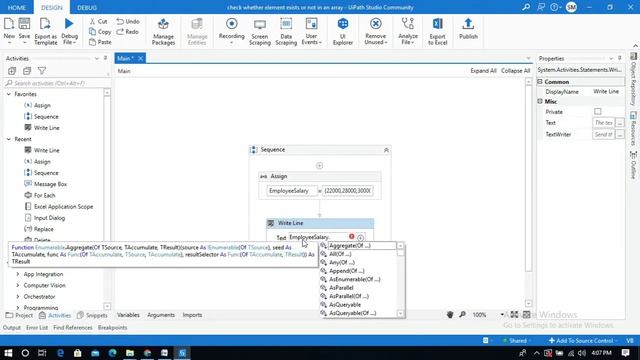Viewport: 640px width, 360px height.
Task: Publish the project
Action: pos(468,29)
